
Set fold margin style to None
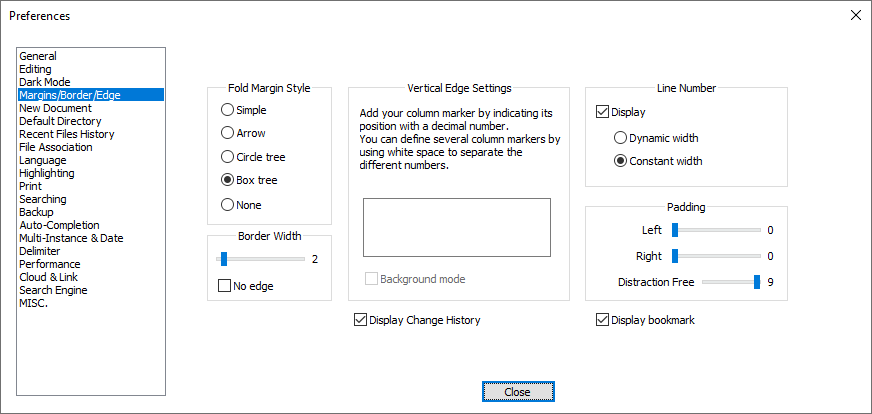228,205
